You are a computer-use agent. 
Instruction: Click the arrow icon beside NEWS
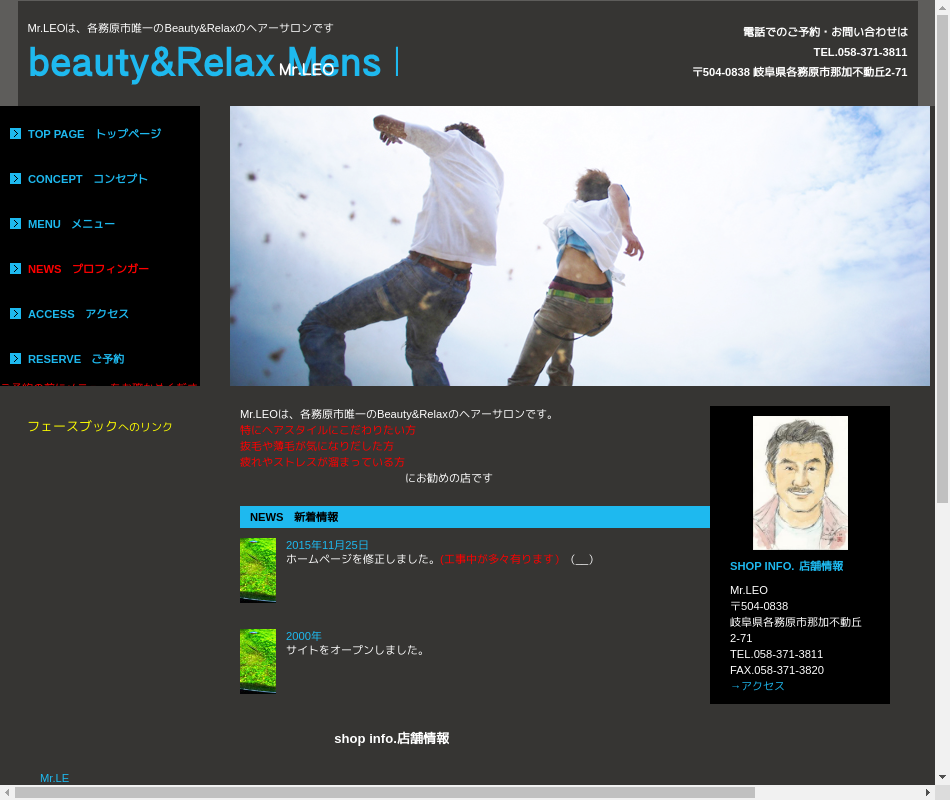click(x=15, y=269)
